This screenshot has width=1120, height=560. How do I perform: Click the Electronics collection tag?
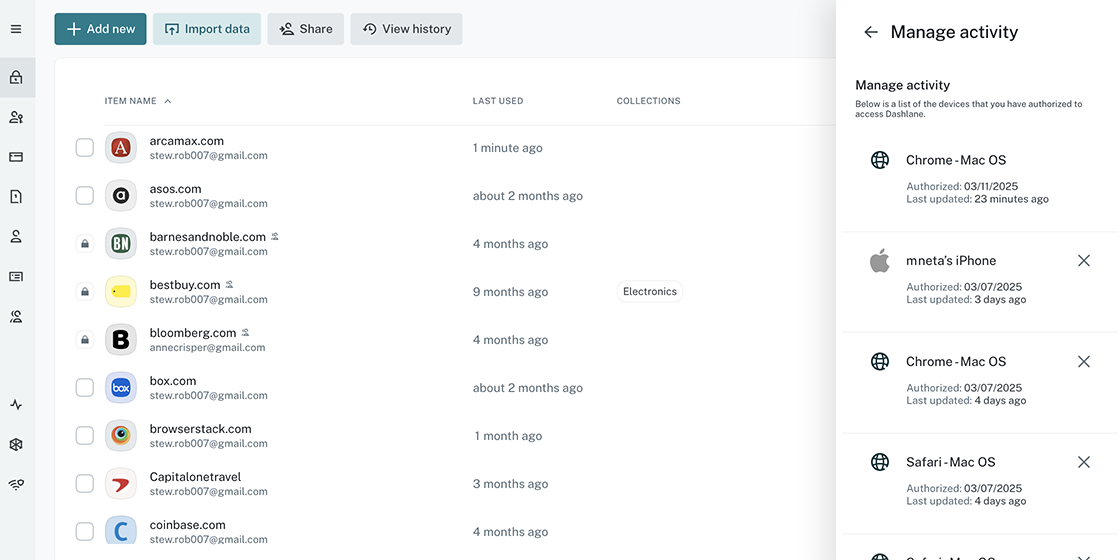point(650,292)
